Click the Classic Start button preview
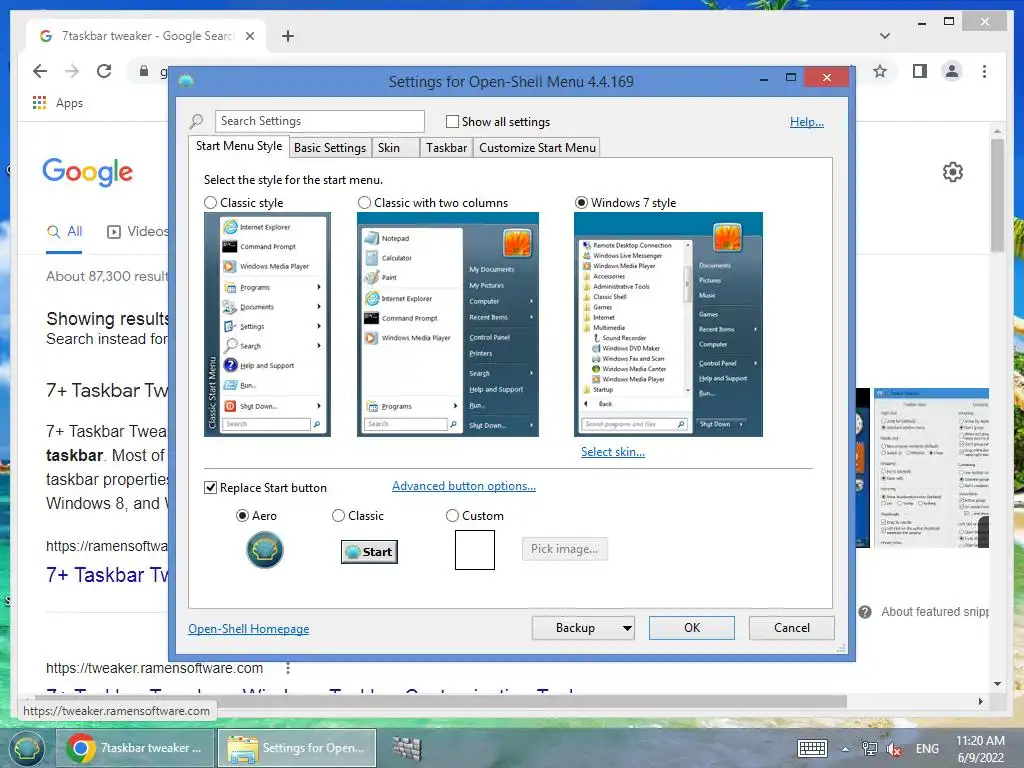This screenshot has height=768, width=1024. tap(369, 552)
